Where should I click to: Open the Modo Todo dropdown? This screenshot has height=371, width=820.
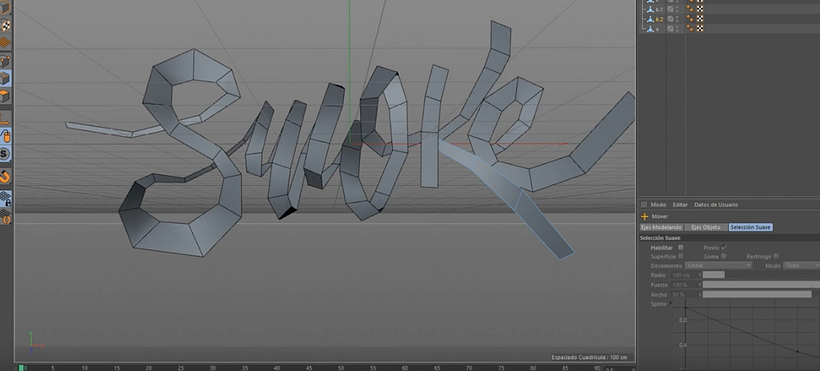coord(801,266)
